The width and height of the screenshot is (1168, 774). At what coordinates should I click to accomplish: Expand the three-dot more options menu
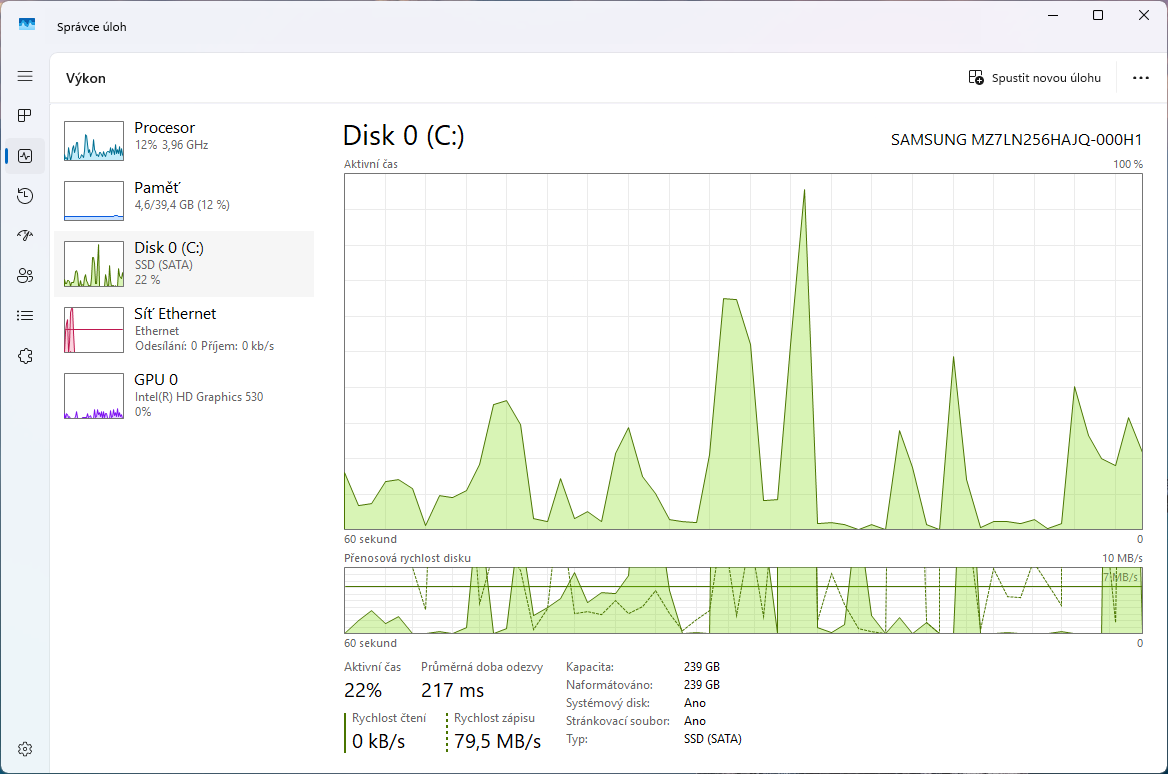pos(1140,78)
